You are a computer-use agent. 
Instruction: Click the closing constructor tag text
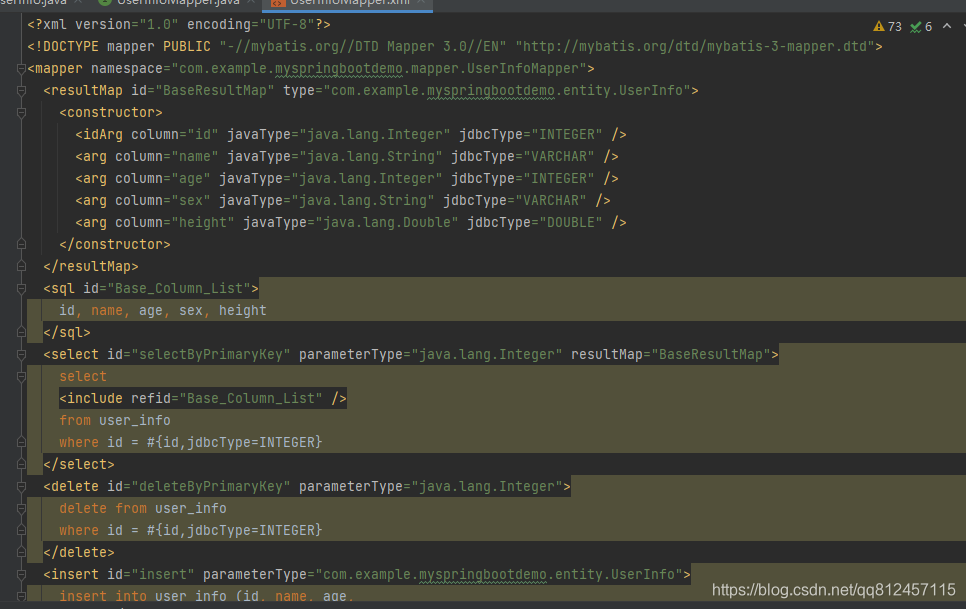point(115,245)
